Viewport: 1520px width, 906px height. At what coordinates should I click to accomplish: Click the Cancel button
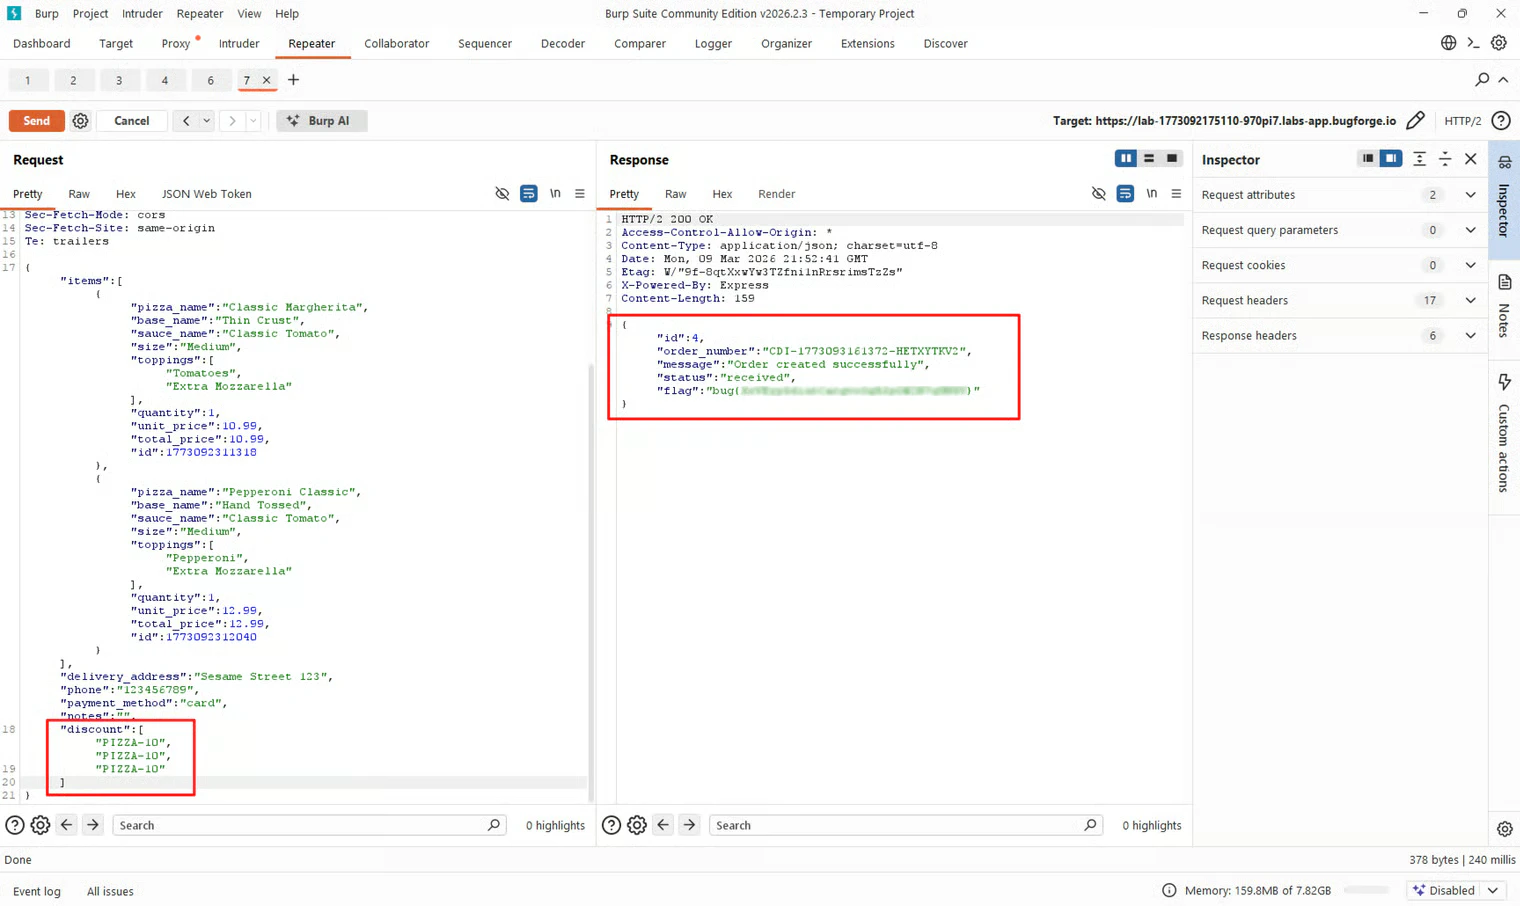click(x=132, y=121)
